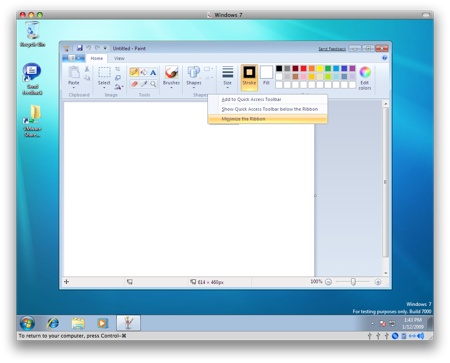Pick the yellow color swatch

tap(320, 68)
